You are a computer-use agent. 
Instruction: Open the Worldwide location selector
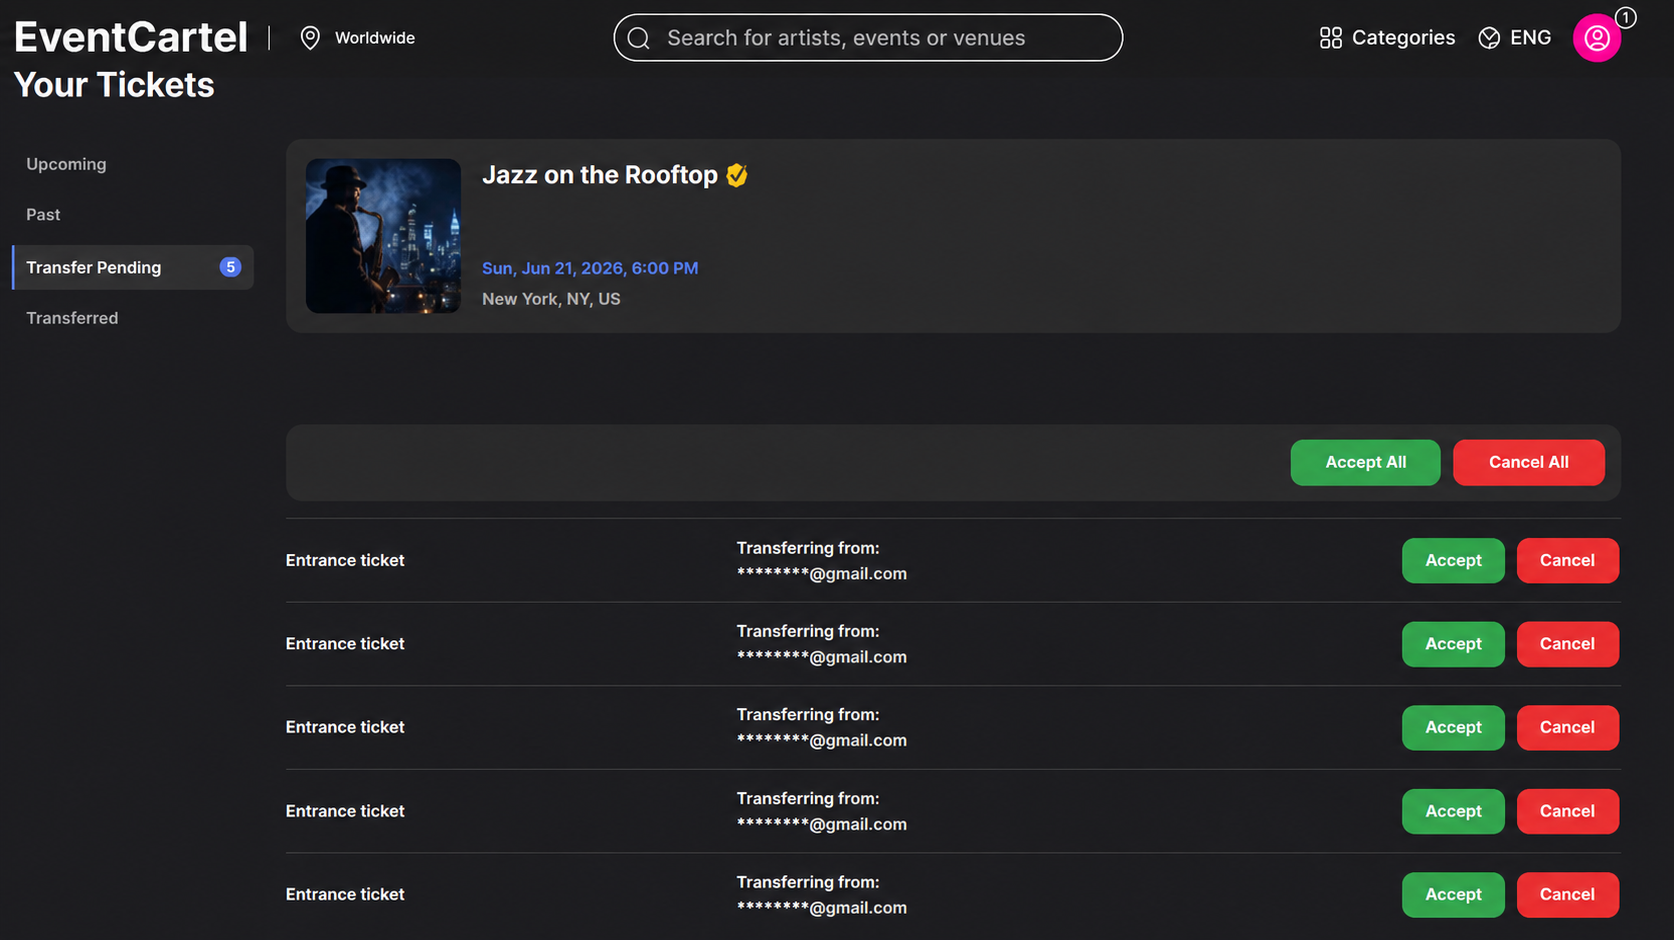358,38
